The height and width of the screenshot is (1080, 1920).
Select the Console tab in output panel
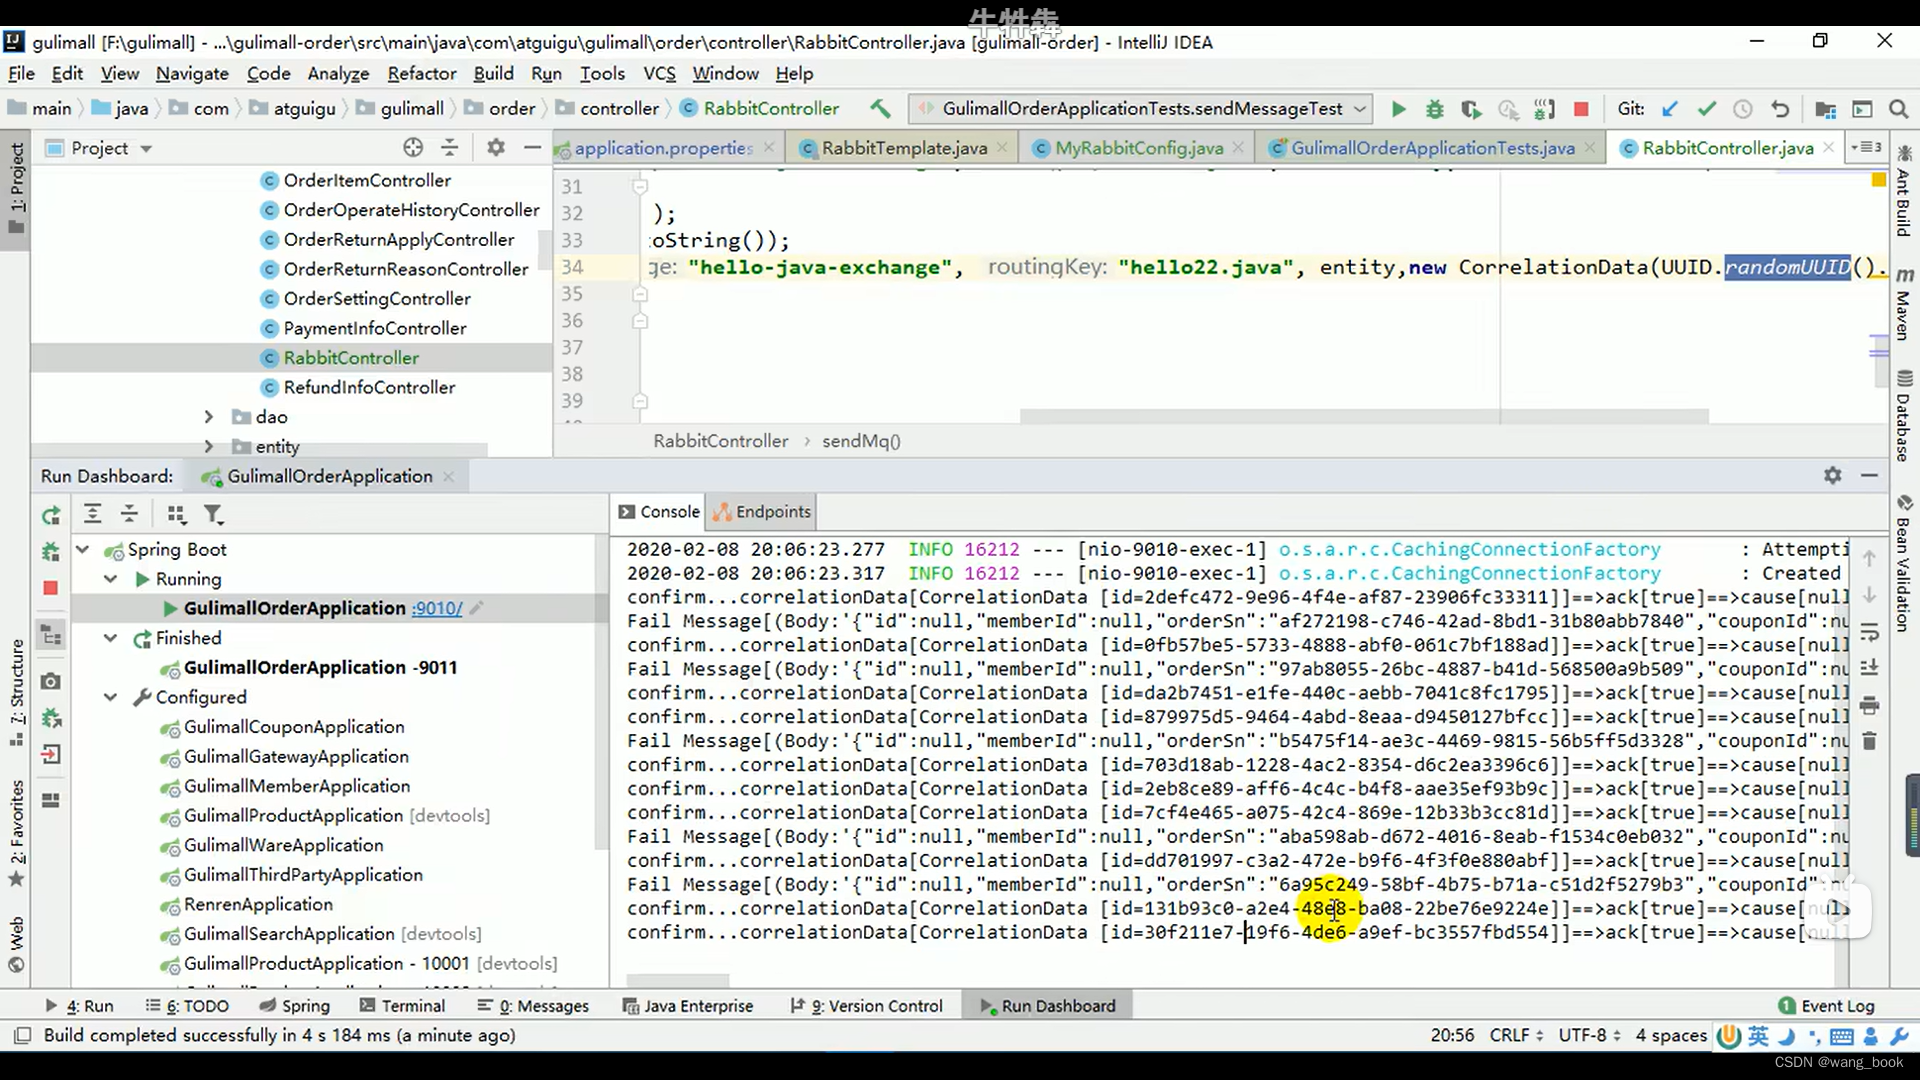(670, 512)
